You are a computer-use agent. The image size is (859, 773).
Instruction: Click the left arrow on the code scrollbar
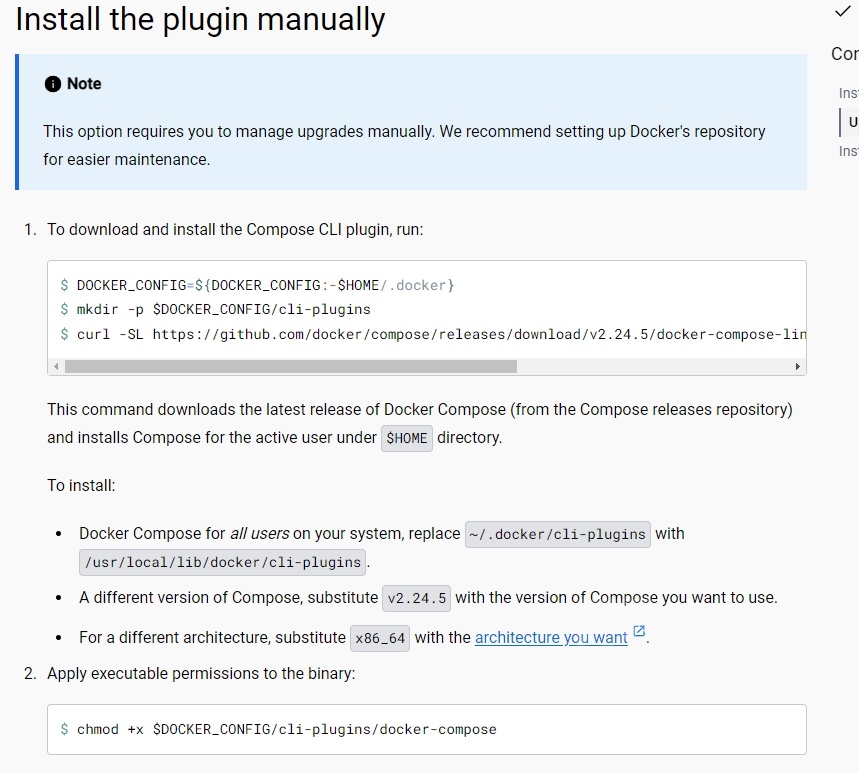click(x=56, y=367)
